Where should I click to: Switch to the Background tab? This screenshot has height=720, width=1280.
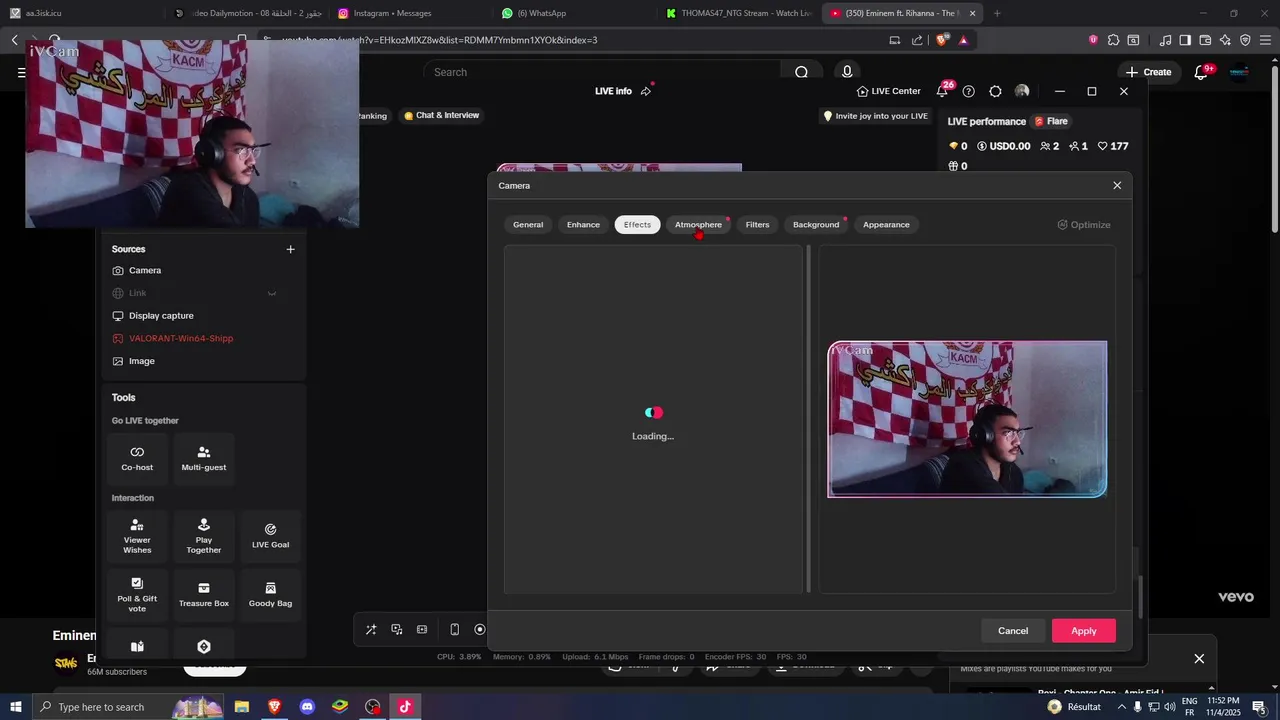[x=816, y=225]
